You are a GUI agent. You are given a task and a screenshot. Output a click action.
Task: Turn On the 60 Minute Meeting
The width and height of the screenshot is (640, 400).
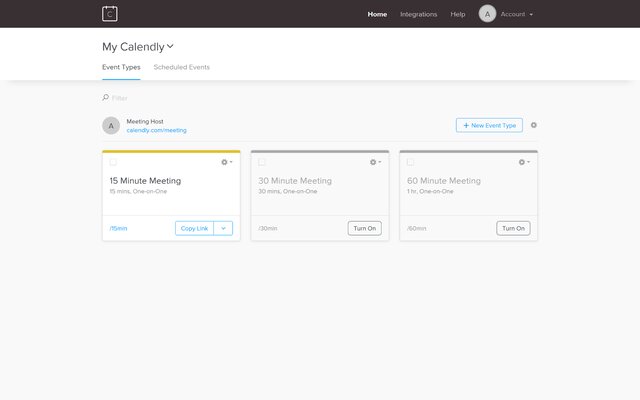pyautogui.click(x=513, y=228)
